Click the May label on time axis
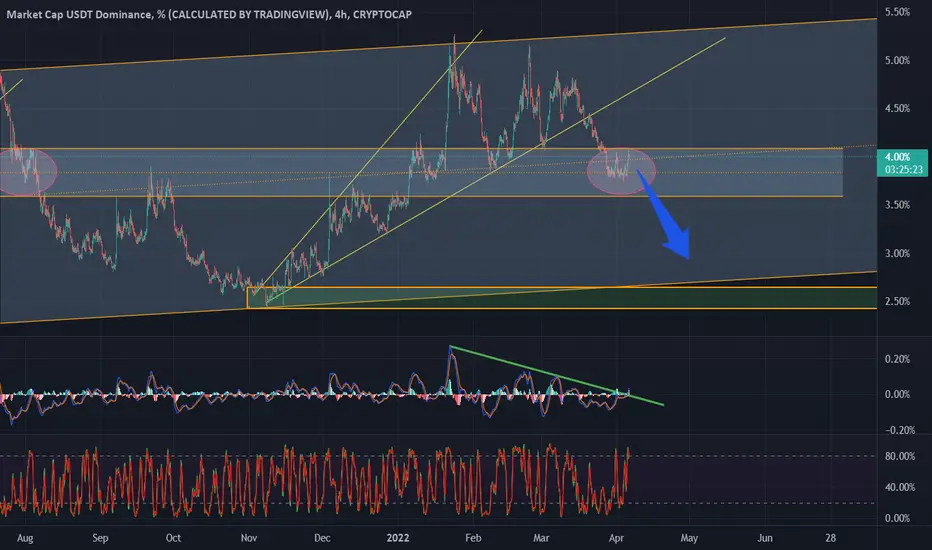 coord(689,538)
